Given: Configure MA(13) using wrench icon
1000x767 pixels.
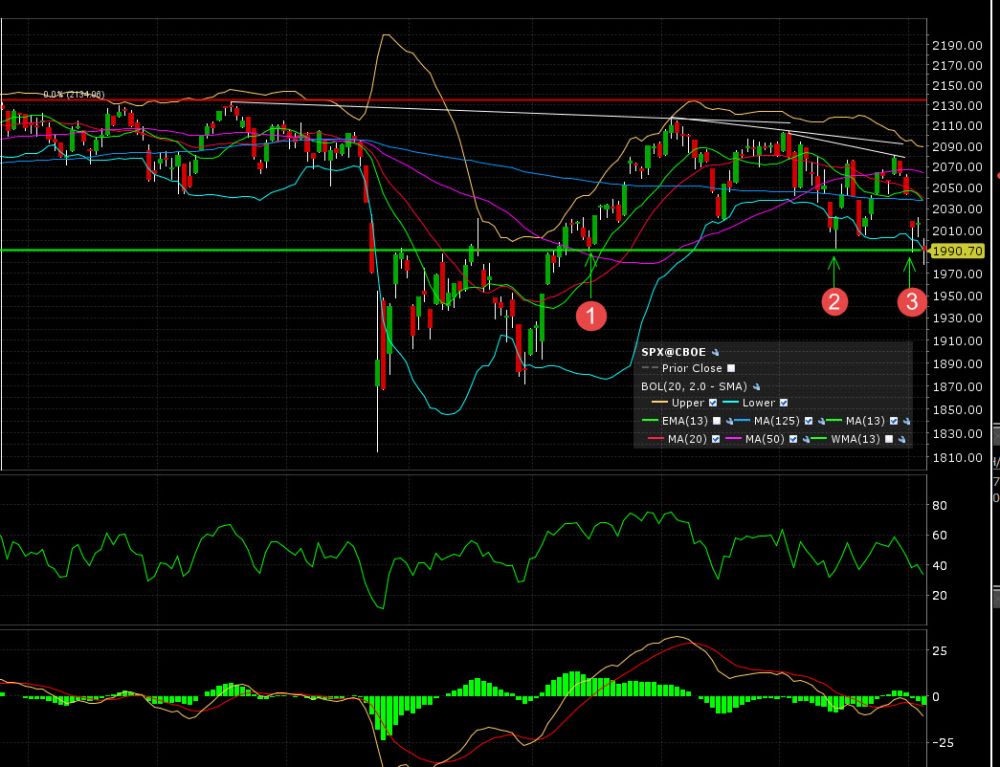Looking at the screenshot, I should 906,421.
